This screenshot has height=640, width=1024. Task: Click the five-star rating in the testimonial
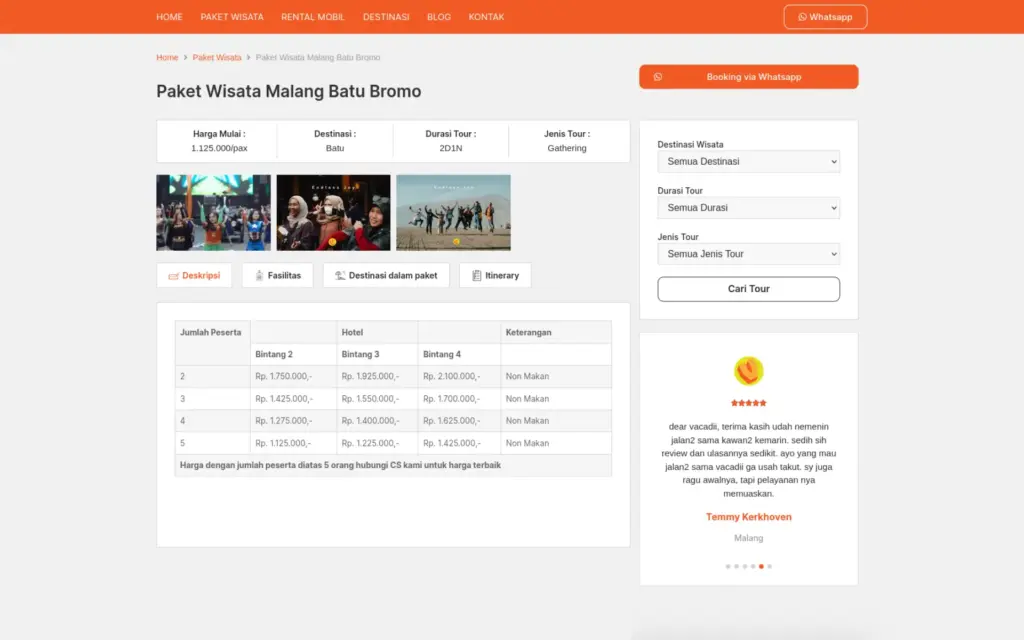click(748, 403)
